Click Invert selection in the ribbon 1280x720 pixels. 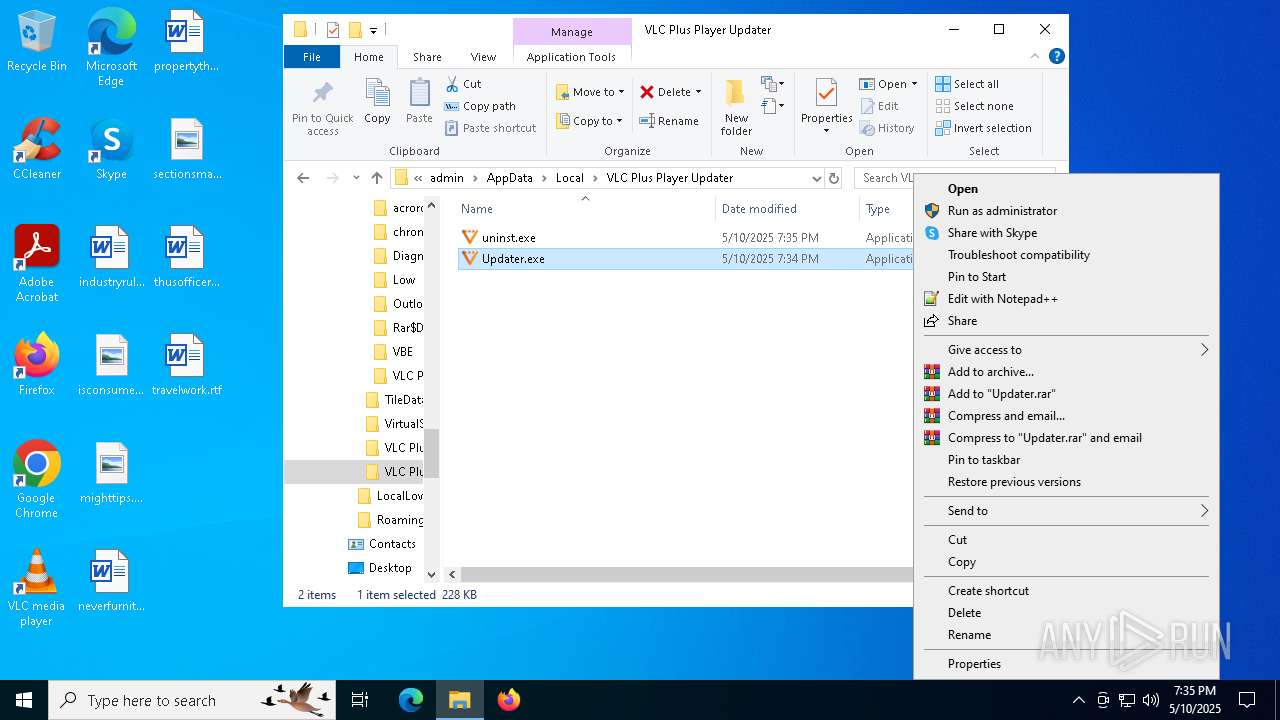click(983, 128)
